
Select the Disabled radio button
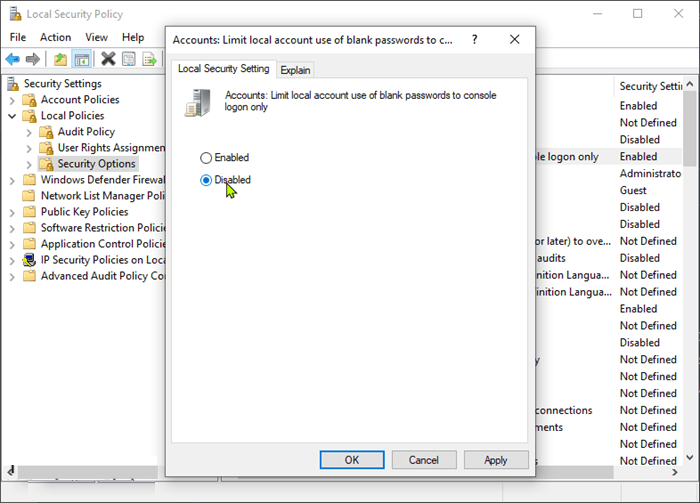tap(206, 180)
